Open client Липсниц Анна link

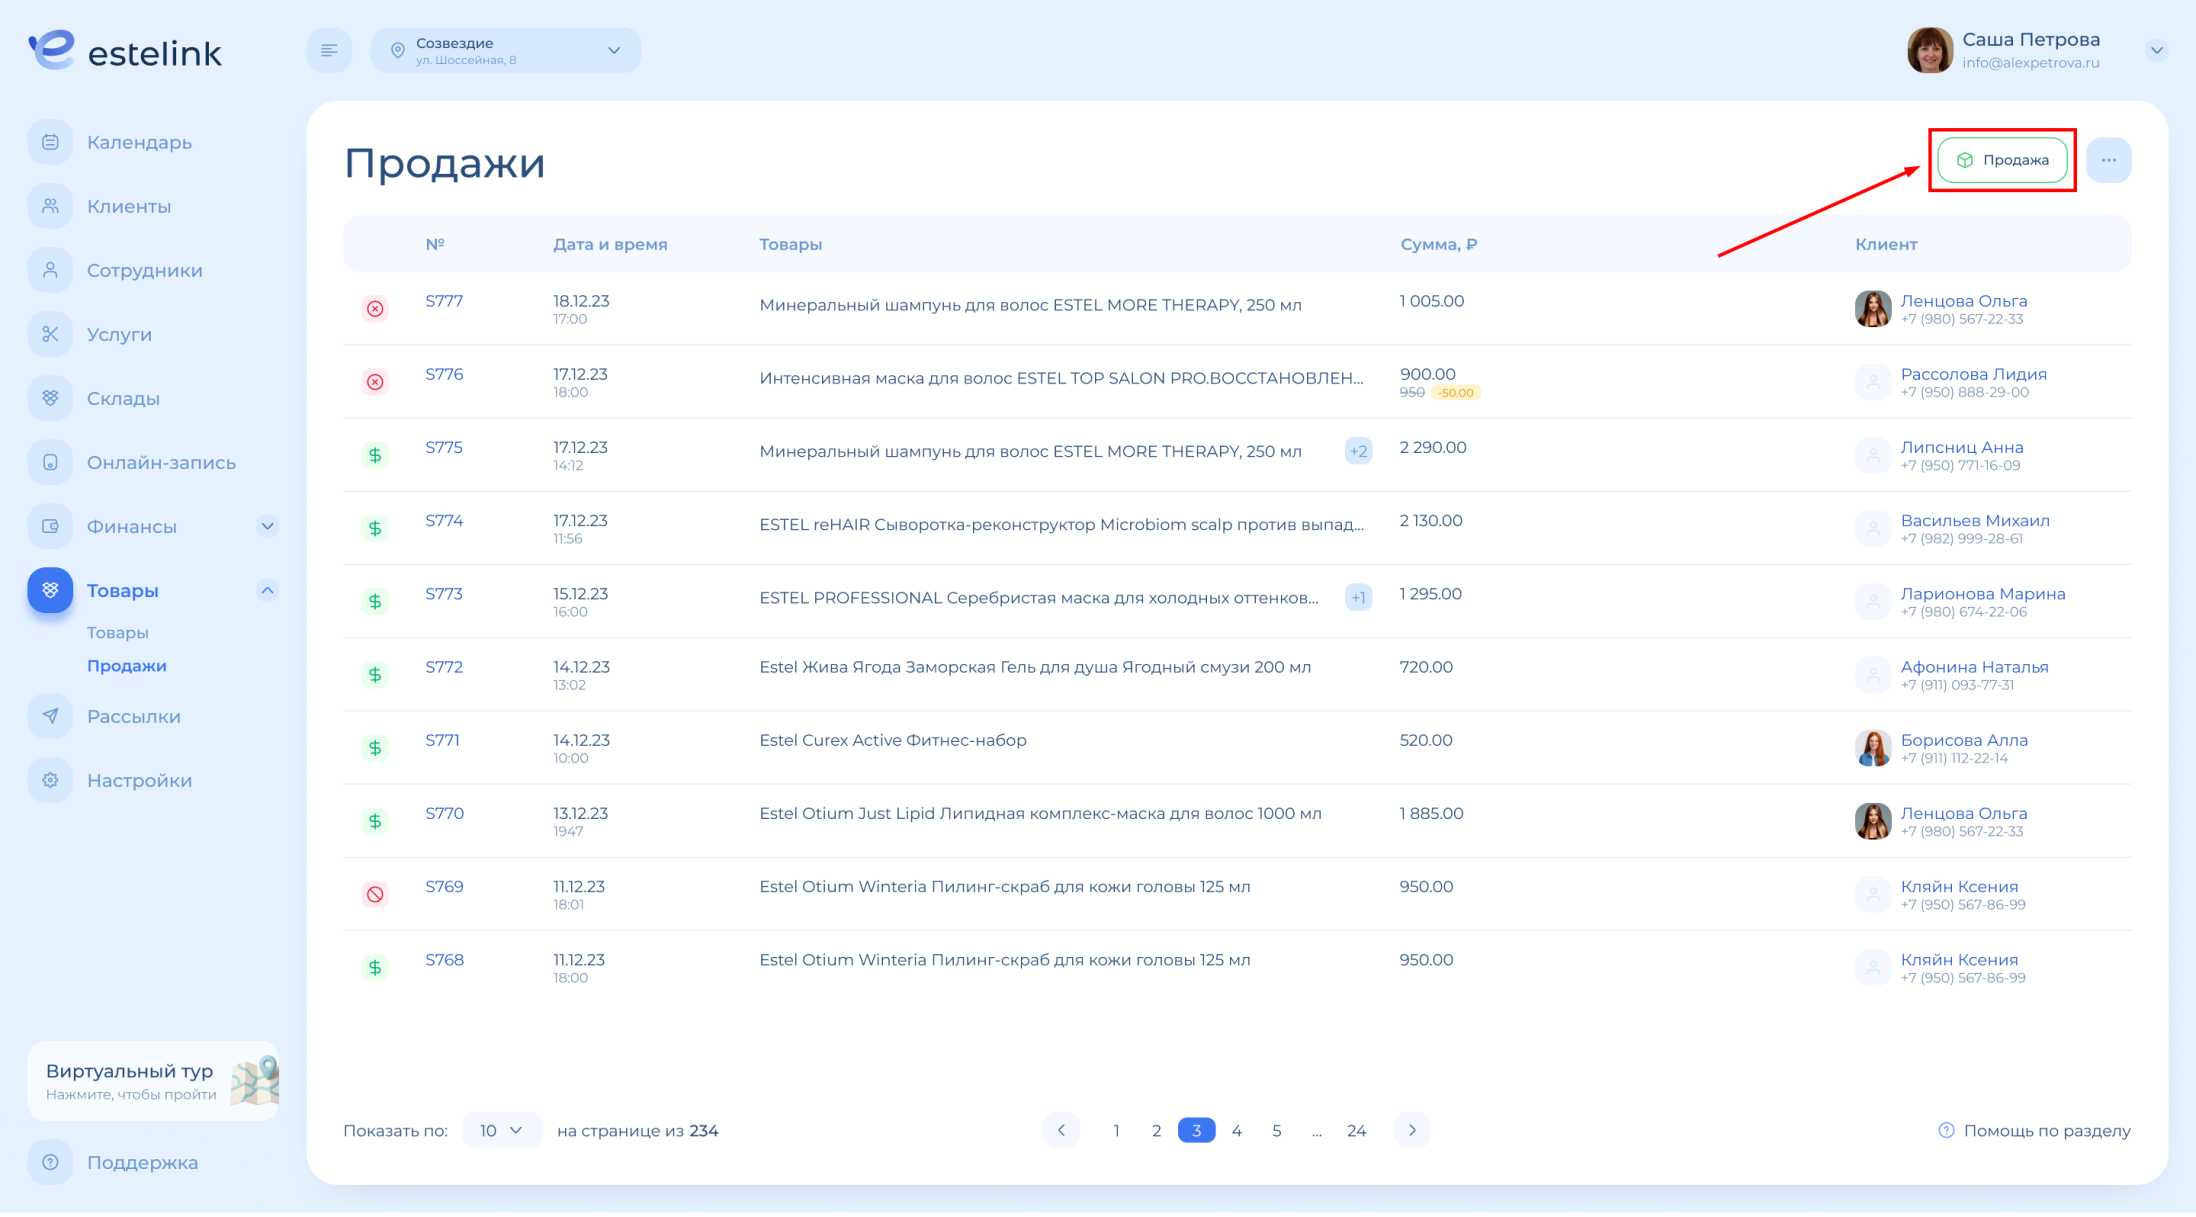tap(1961, 447)
